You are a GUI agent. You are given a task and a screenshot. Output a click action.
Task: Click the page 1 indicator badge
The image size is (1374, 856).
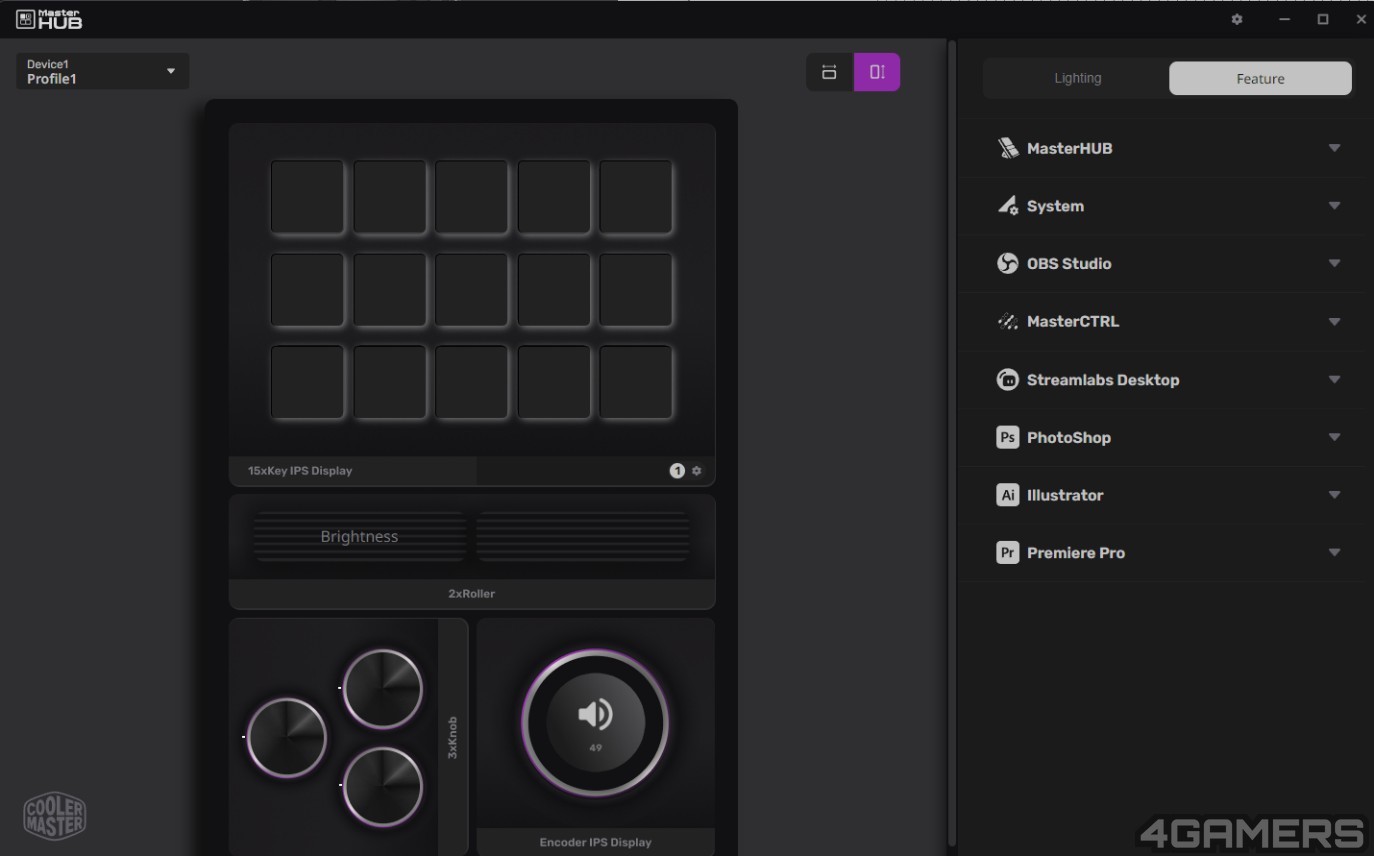677,471
